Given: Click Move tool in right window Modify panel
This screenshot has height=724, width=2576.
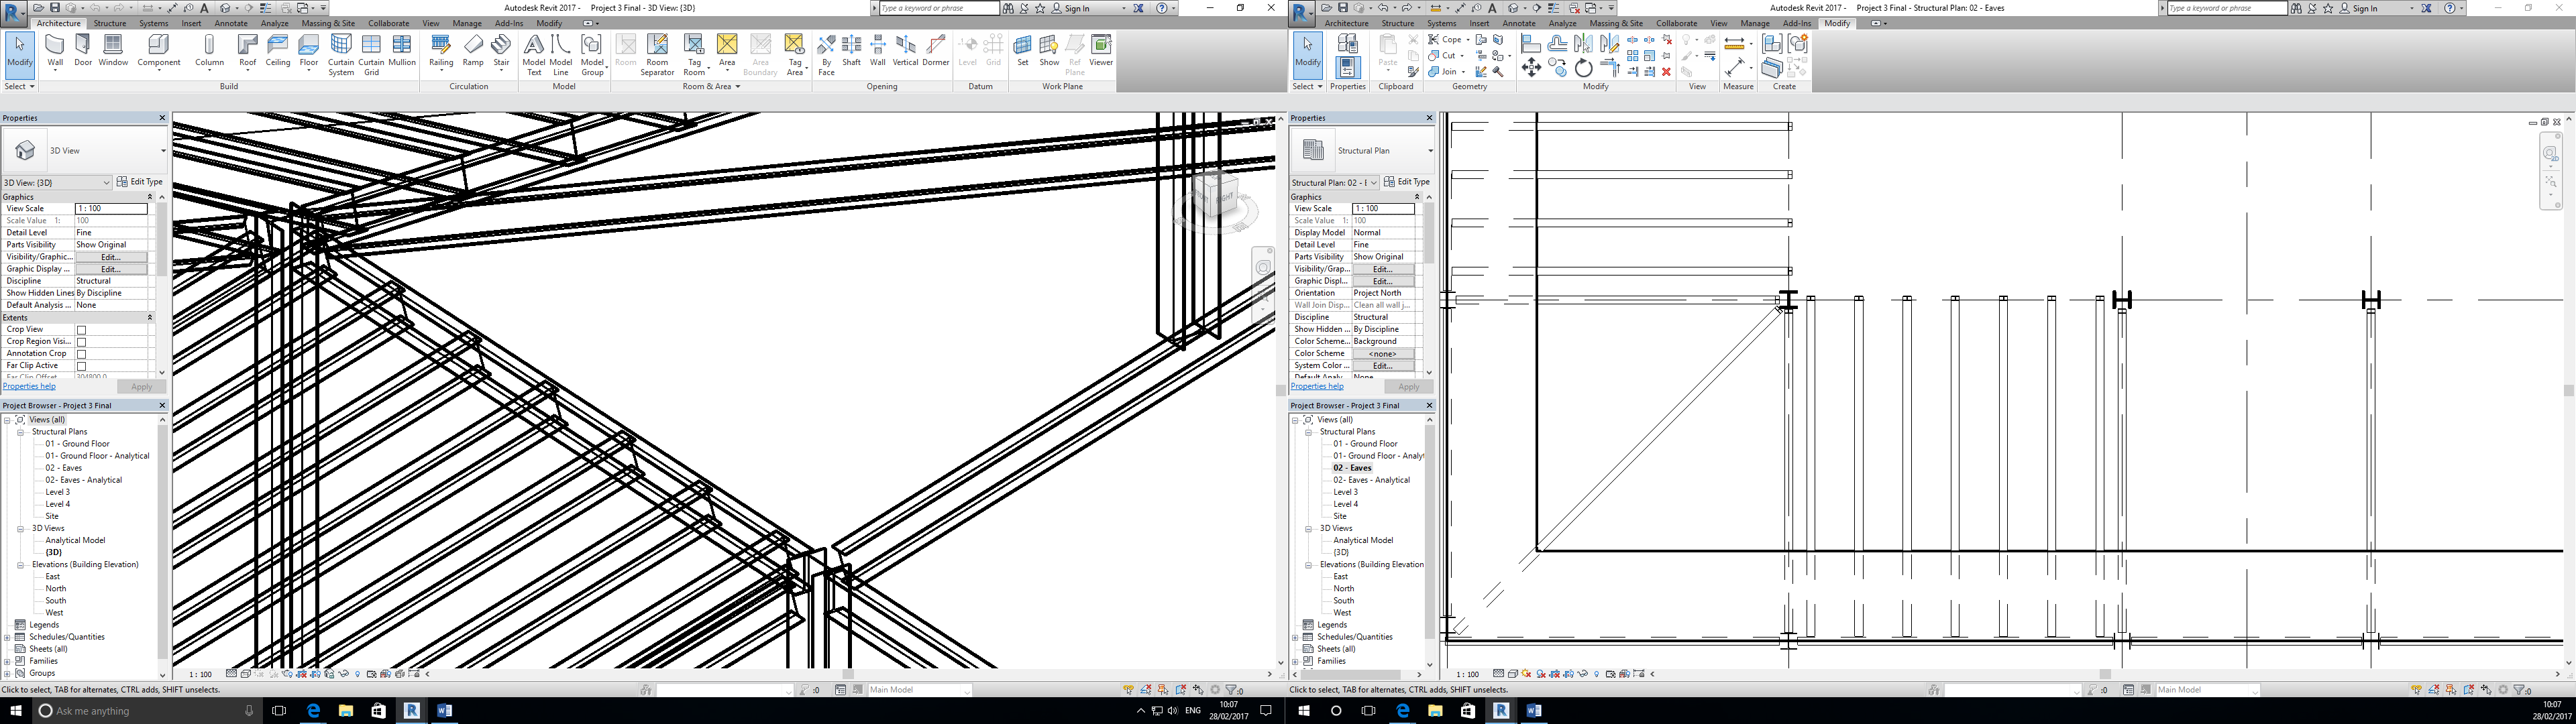Looking at the screenshot, I should click(x=1531, y=68).
